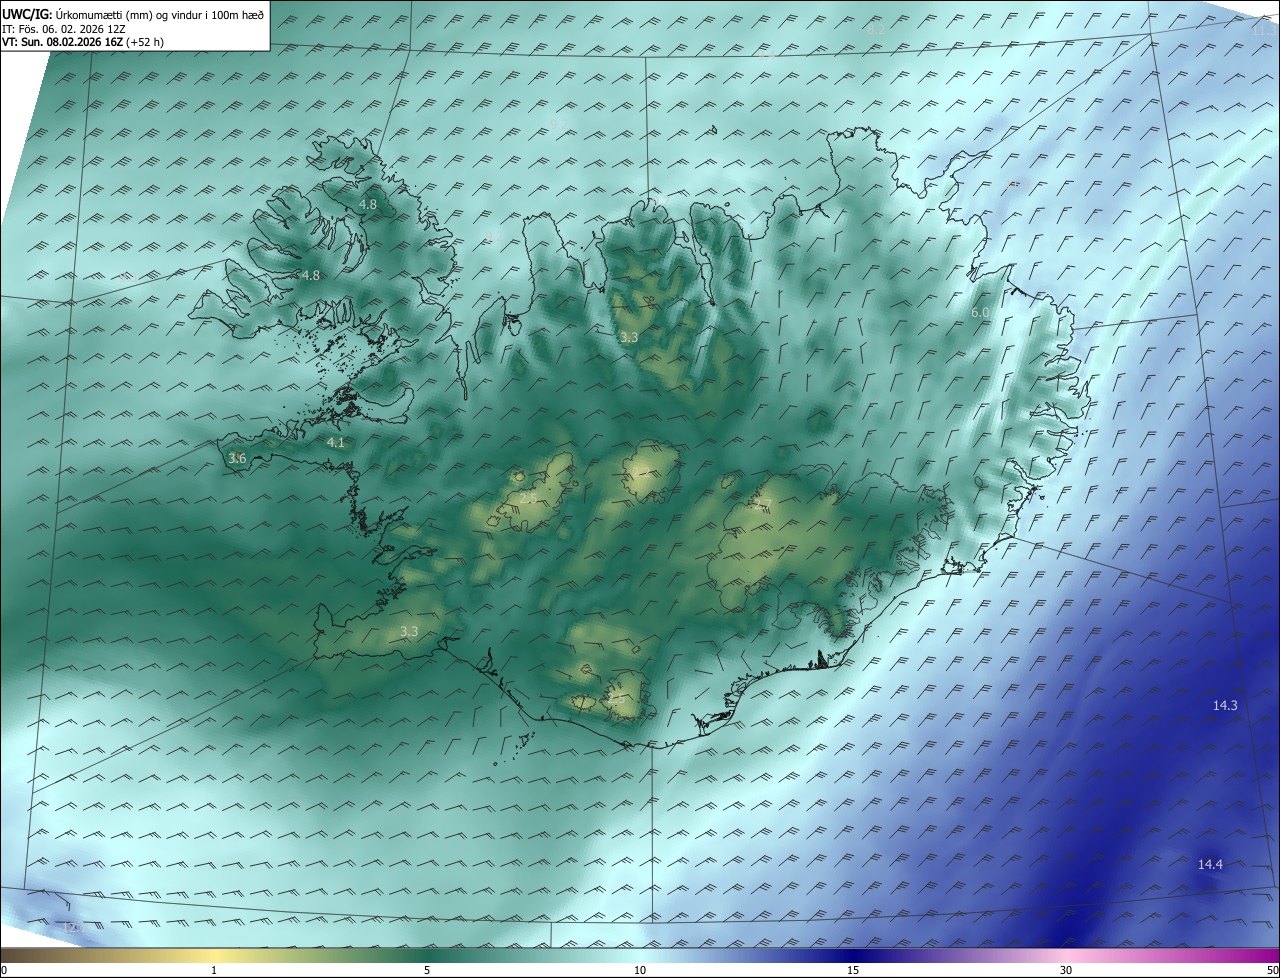The height and width of the screenshot is (978, 1280).
Task: Click the 14.4 value near the bottom right
Action: tap(1210, 865)
